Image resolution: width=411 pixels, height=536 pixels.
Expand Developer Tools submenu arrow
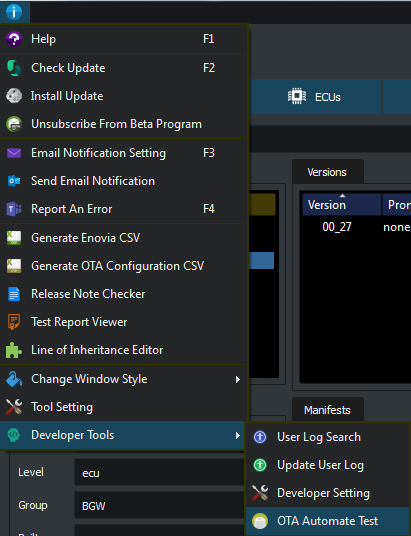tap(238, 435)
